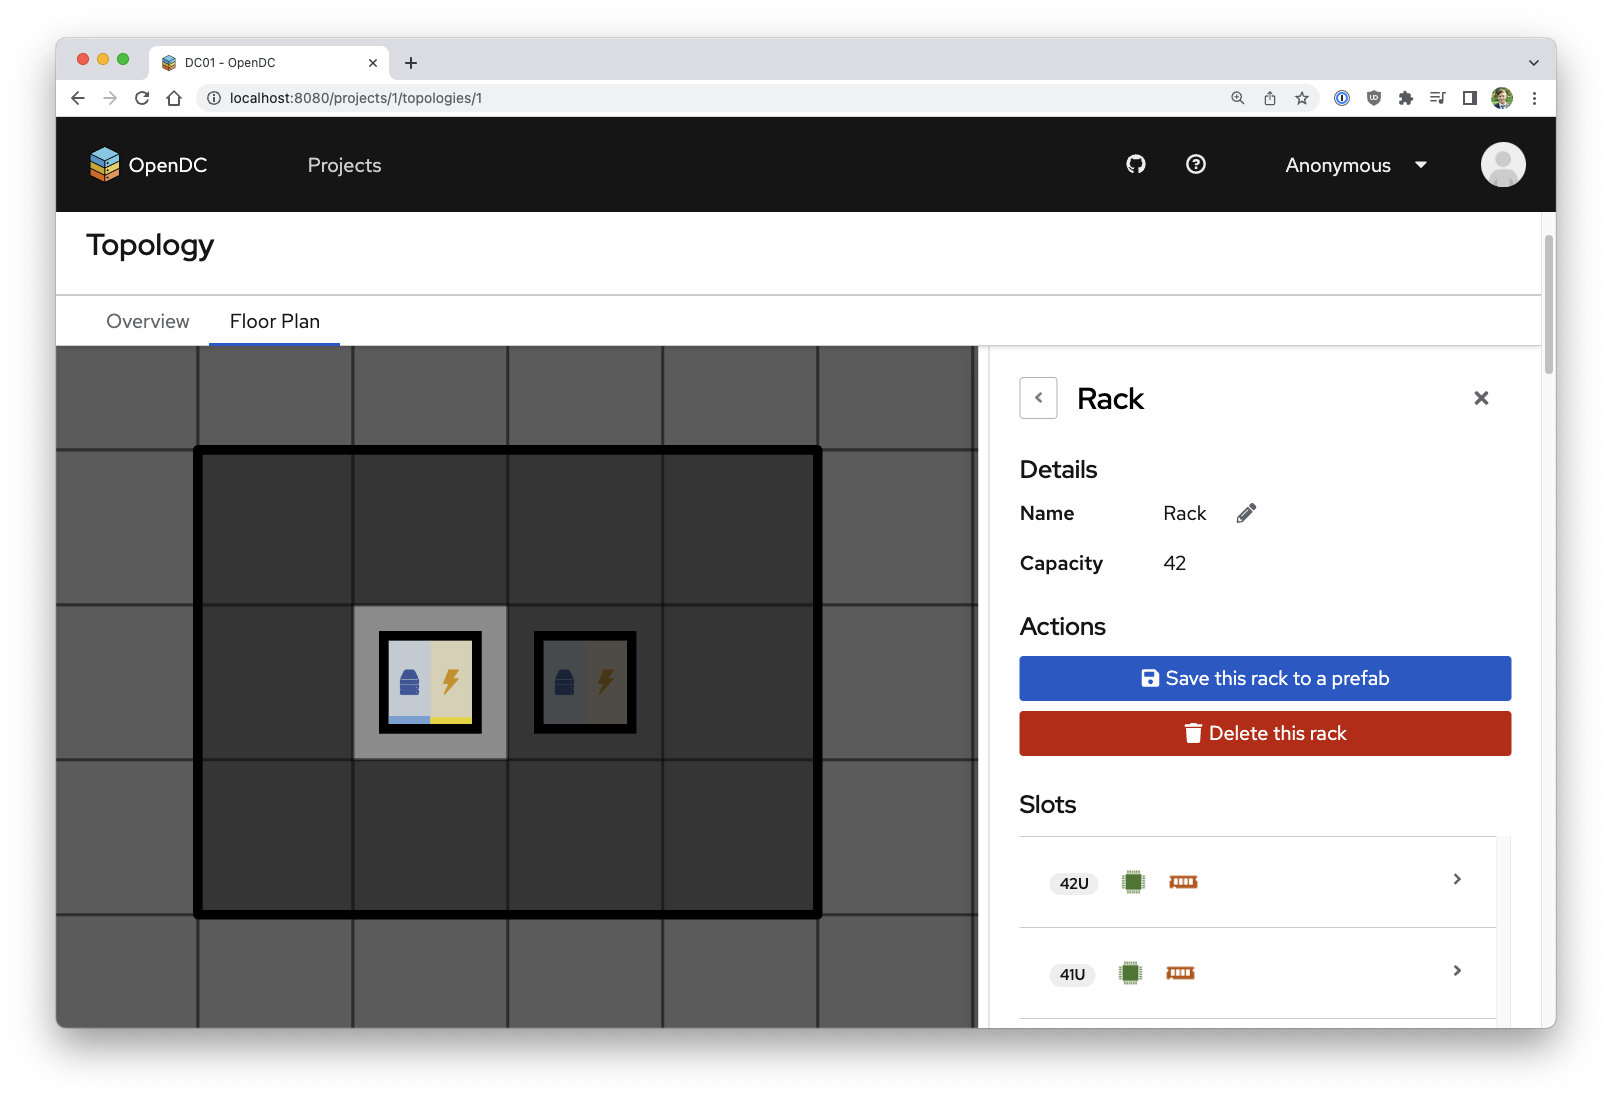Edit the rack name using the pencil icon

[x=1245, y=512]
